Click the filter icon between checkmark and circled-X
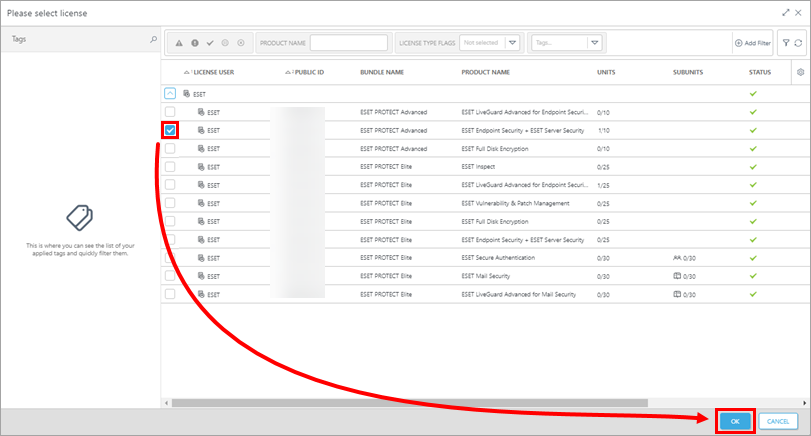 (x=225, y=43)
